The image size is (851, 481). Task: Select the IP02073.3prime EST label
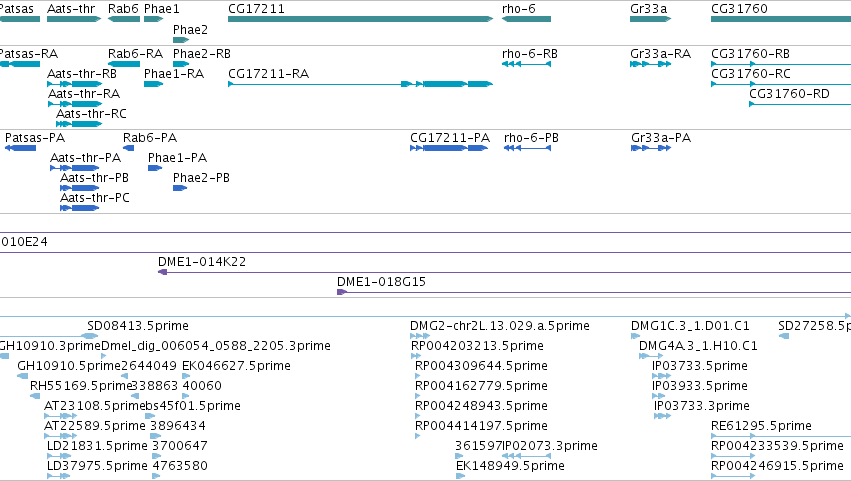tap(550, 446)
